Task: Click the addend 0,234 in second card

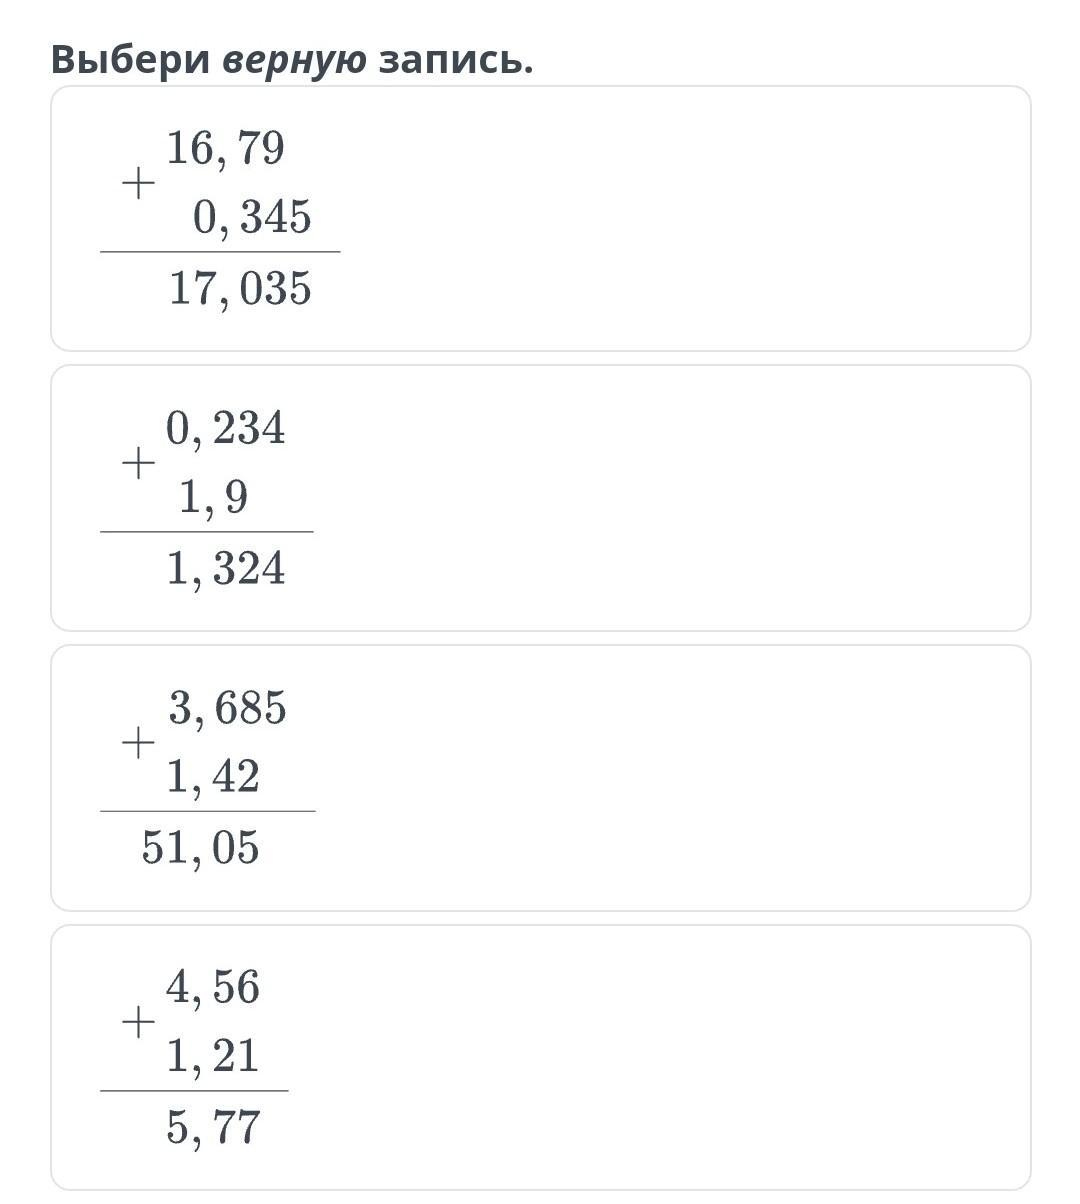Action: [225, 428]
